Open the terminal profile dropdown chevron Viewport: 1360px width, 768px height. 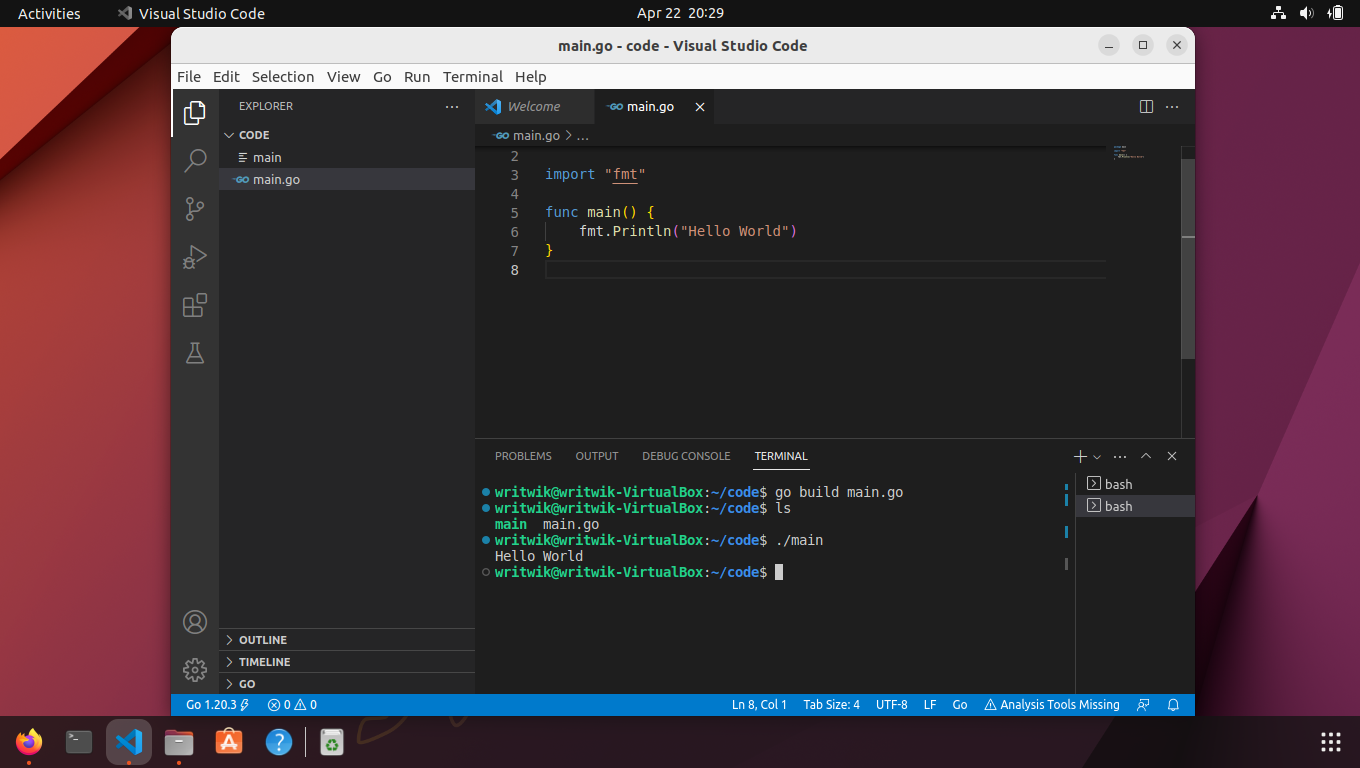click(x=1095, y=456)
